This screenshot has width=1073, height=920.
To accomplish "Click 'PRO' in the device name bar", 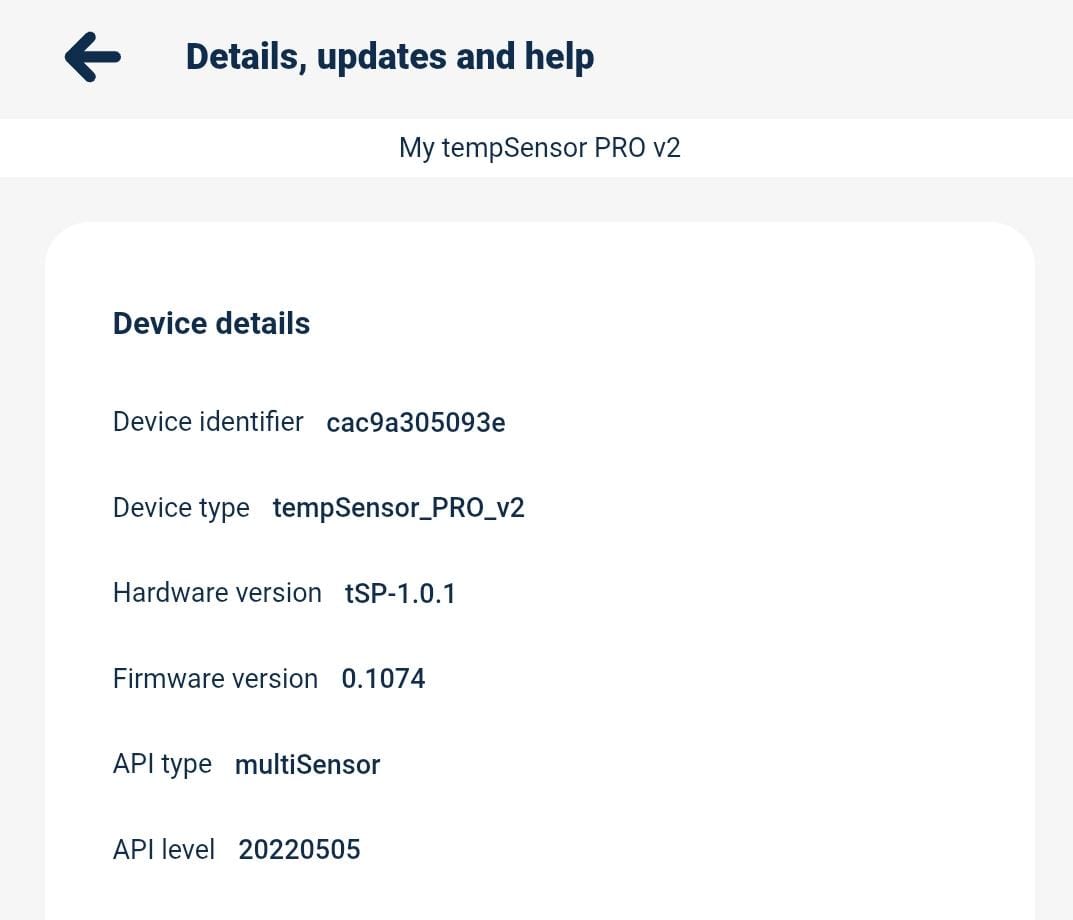I will [x=620, y=148].
